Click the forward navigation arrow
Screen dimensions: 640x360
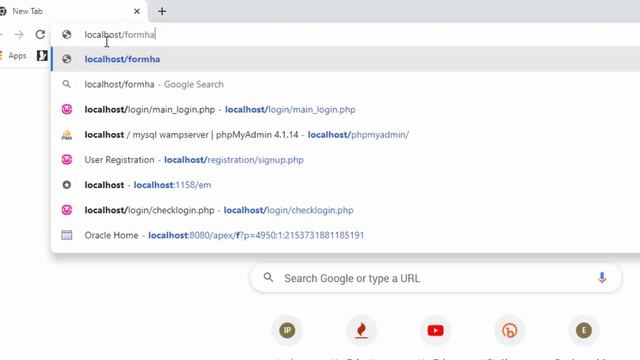click(x=19, y=35)
